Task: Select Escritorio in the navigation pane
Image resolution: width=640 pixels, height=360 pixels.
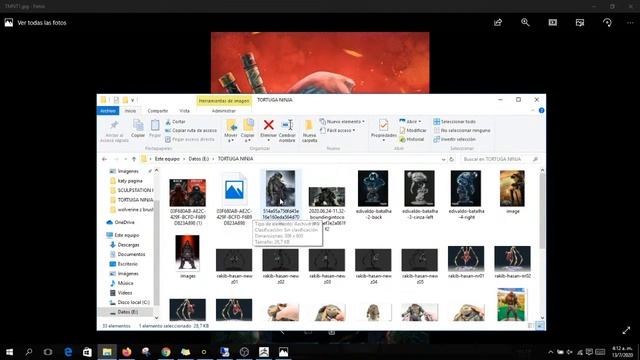Action: pyautogui.click(x=128, y=264)
